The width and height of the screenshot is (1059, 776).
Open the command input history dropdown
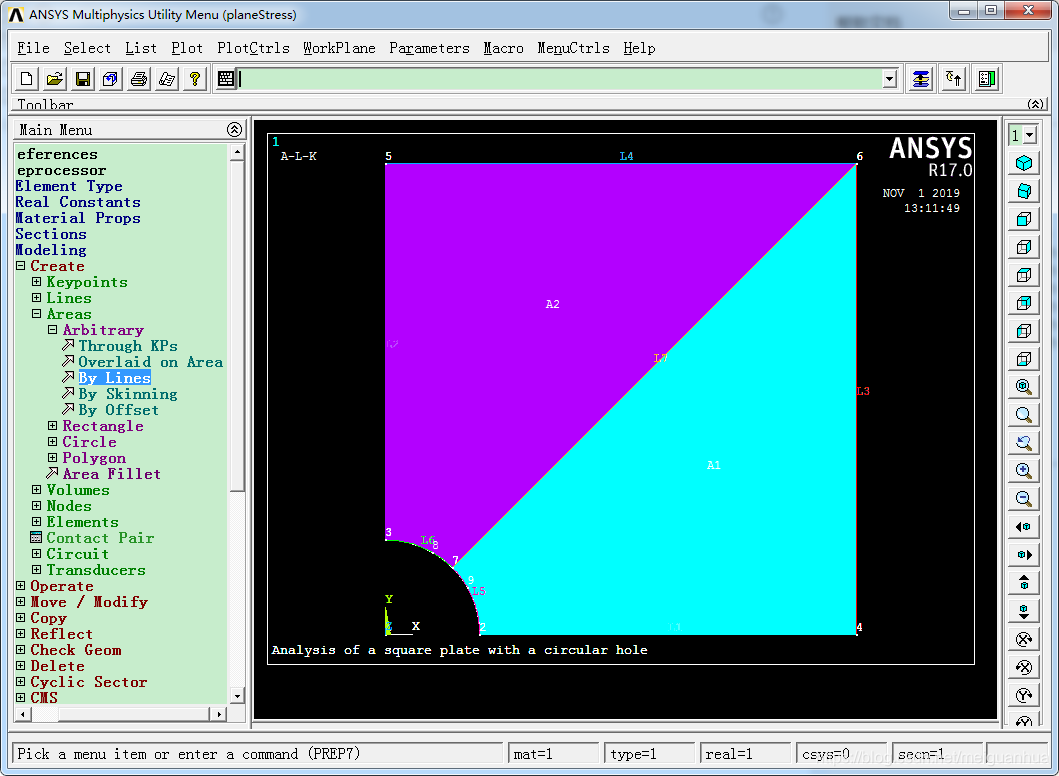(889, 79)
